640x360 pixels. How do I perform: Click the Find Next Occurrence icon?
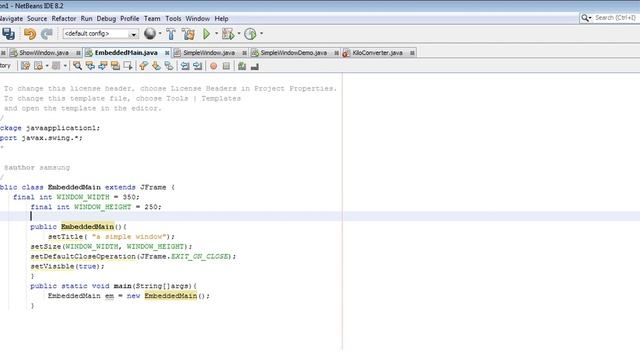tap(102, 66)
